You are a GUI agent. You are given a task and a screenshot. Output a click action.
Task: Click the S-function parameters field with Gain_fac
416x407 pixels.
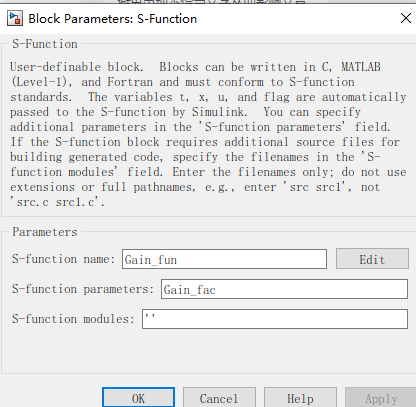click(x=284, y=289)
